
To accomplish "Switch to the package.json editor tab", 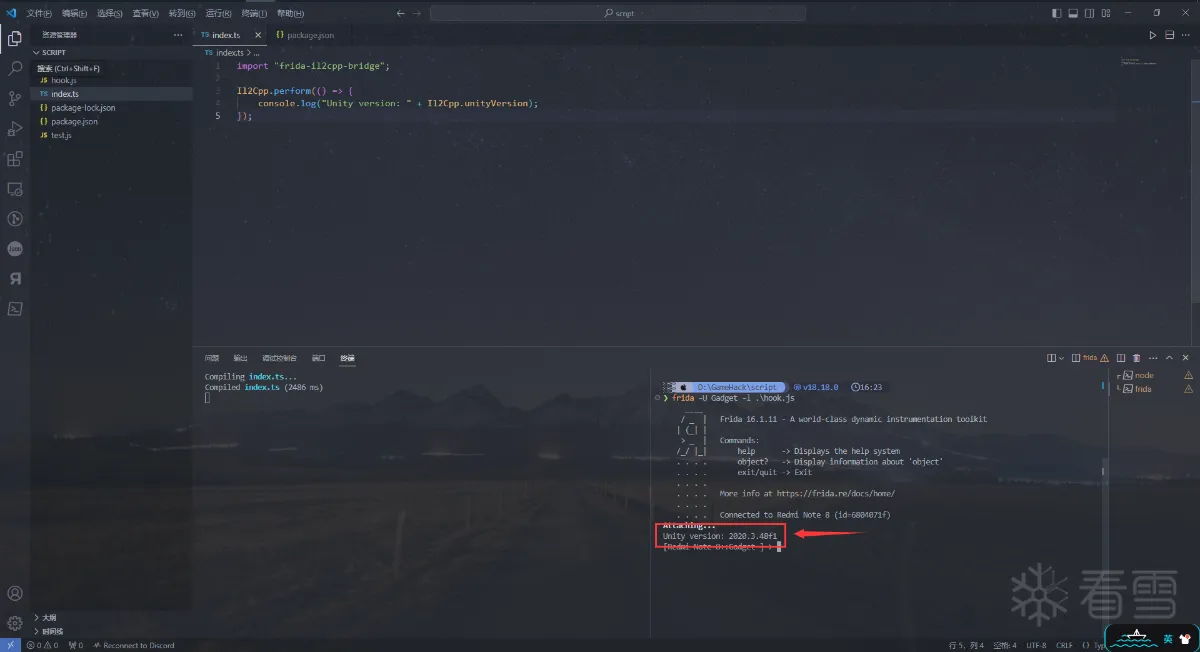I will (306, 35).
